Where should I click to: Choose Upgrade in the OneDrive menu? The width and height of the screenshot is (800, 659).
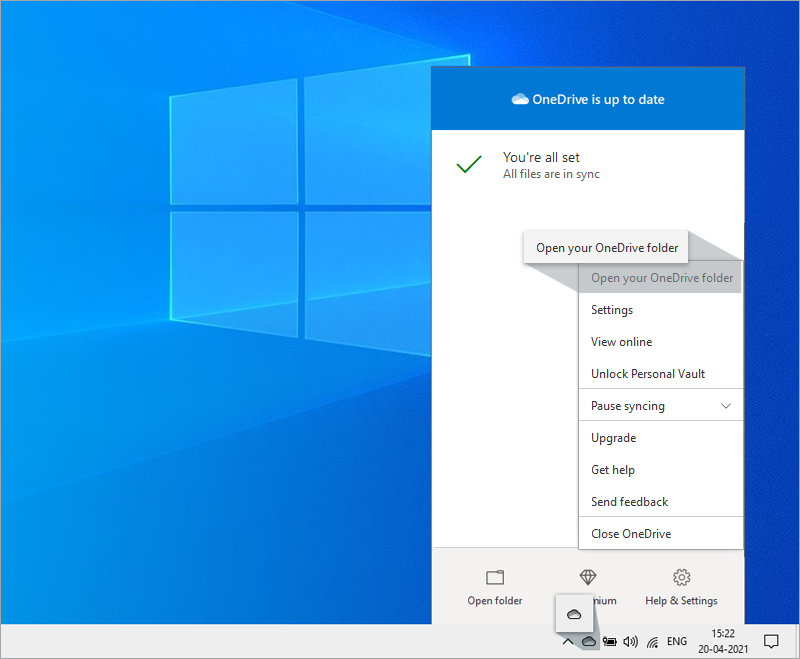tap(660, 438)
